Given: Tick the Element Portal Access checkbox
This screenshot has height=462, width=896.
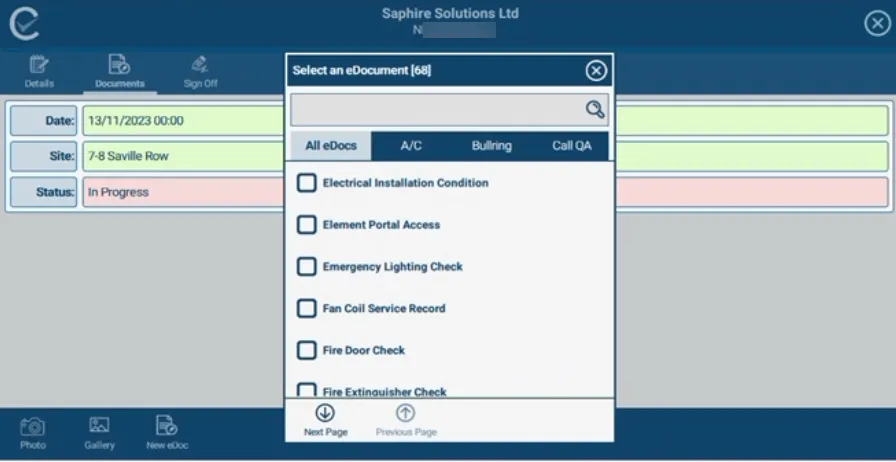Looking at the screenshot, I should (x=307, y=225).
